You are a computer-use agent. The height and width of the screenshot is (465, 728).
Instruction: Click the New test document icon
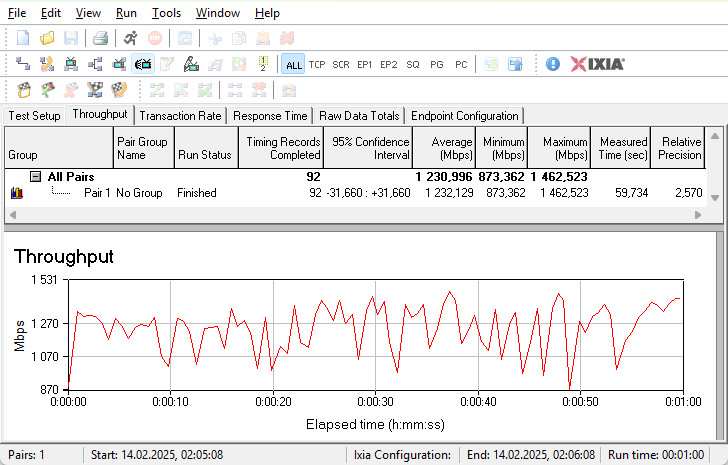23,38
